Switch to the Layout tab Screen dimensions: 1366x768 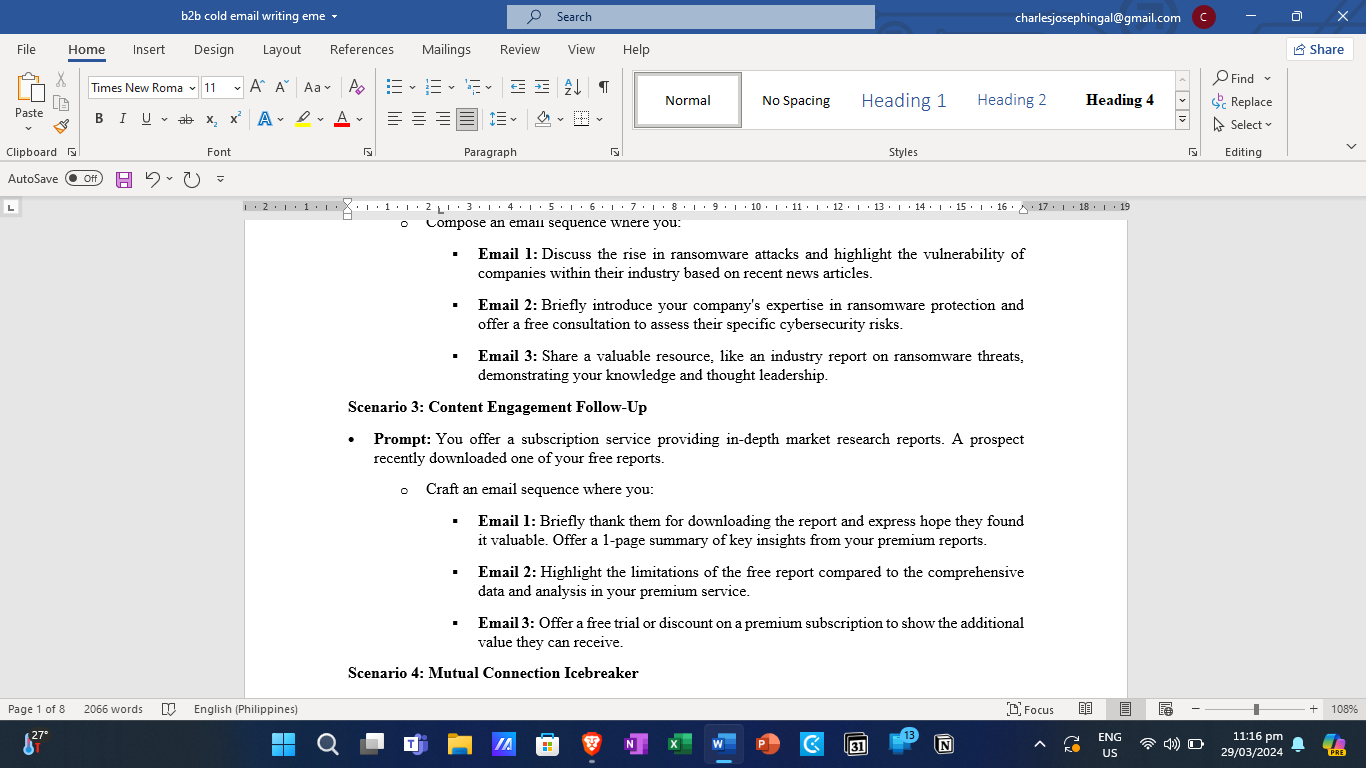click(x=282, y=49)
